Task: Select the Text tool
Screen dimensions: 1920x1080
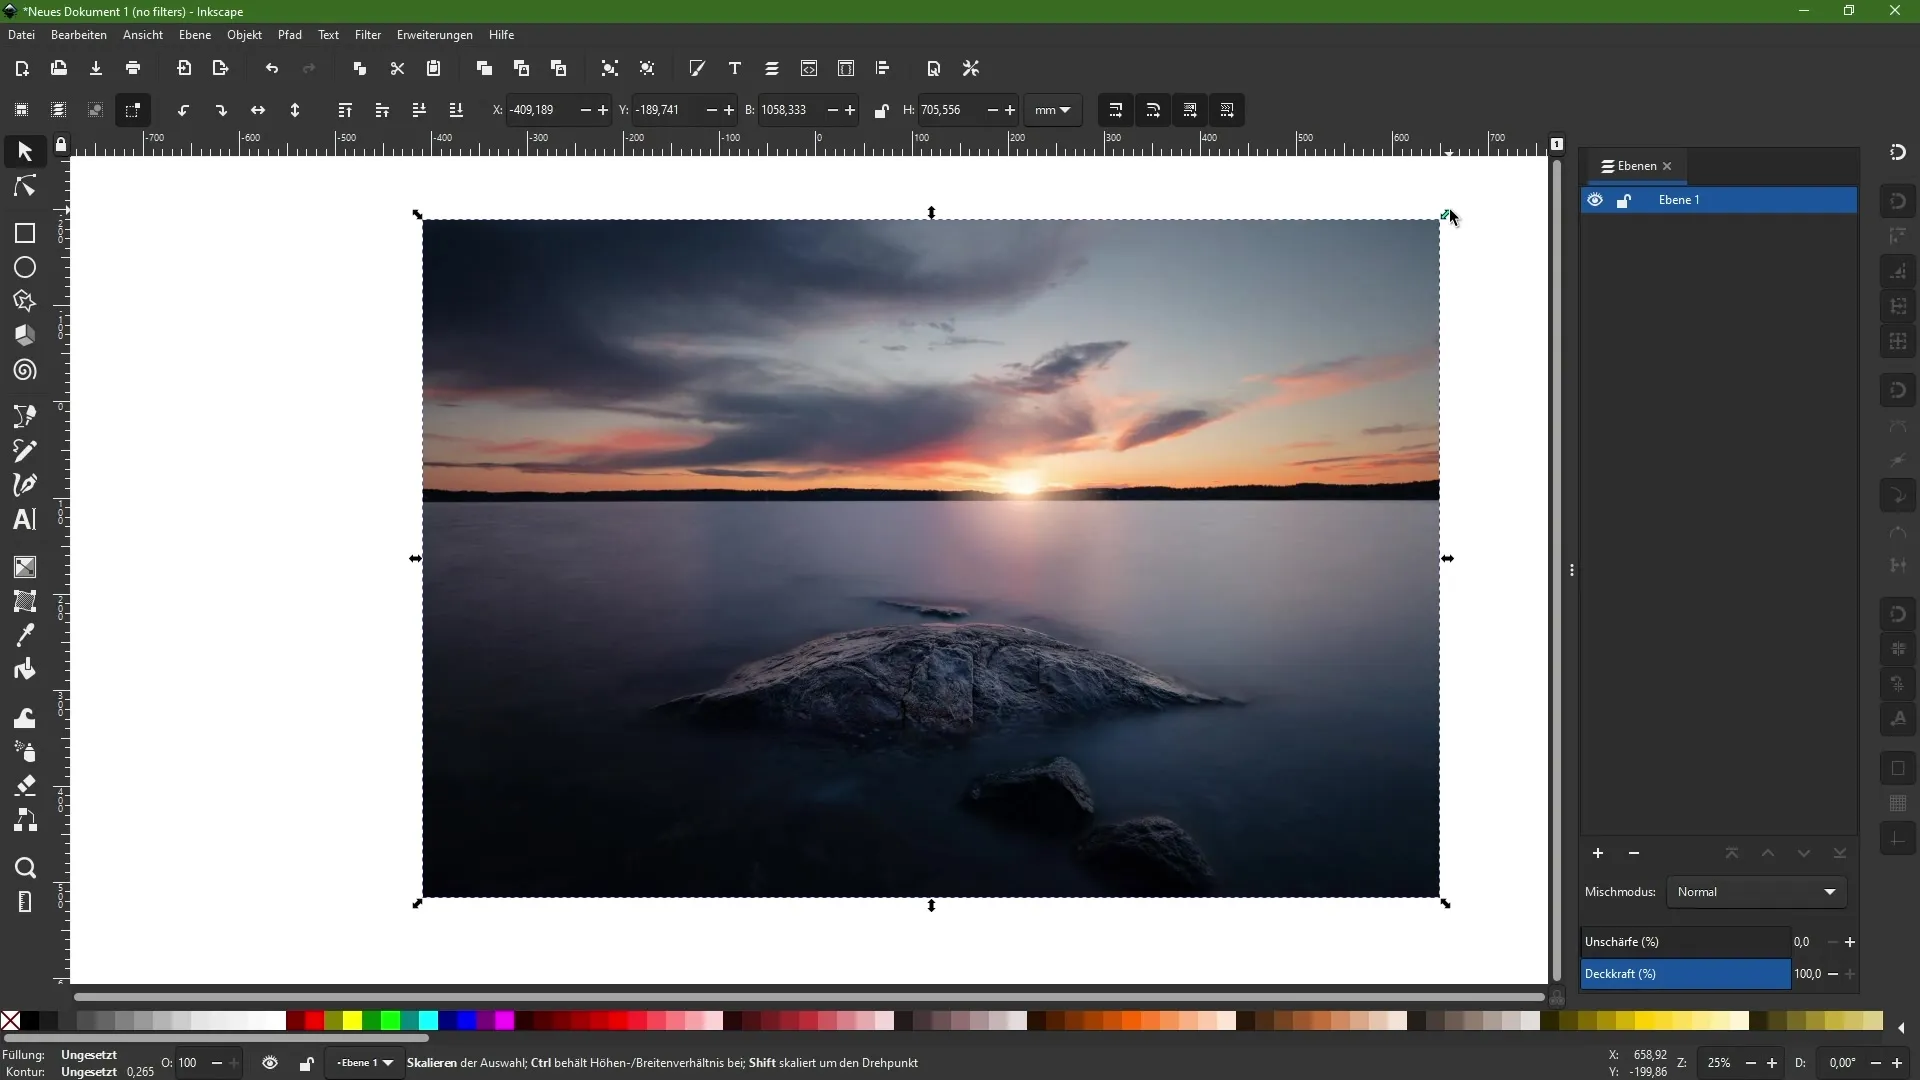Action: tap(24, 519)
